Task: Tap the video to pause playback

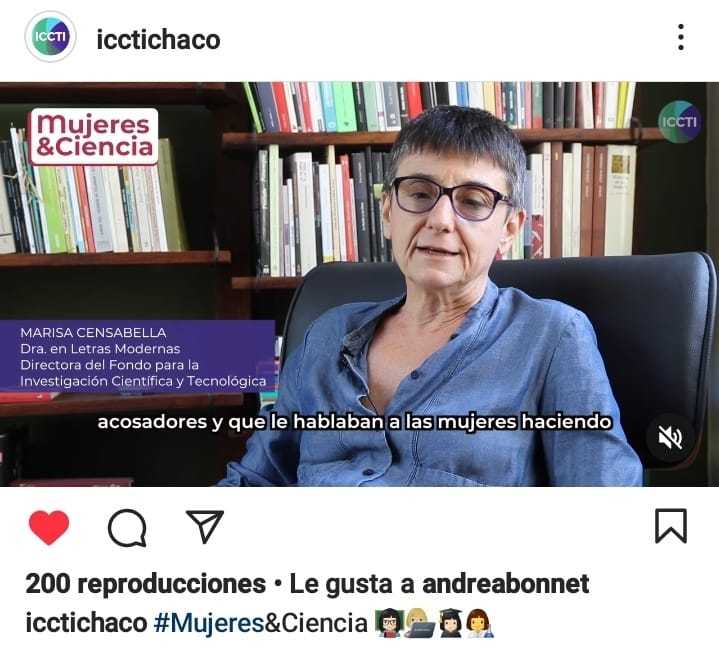Action: (x=360, y=284)
